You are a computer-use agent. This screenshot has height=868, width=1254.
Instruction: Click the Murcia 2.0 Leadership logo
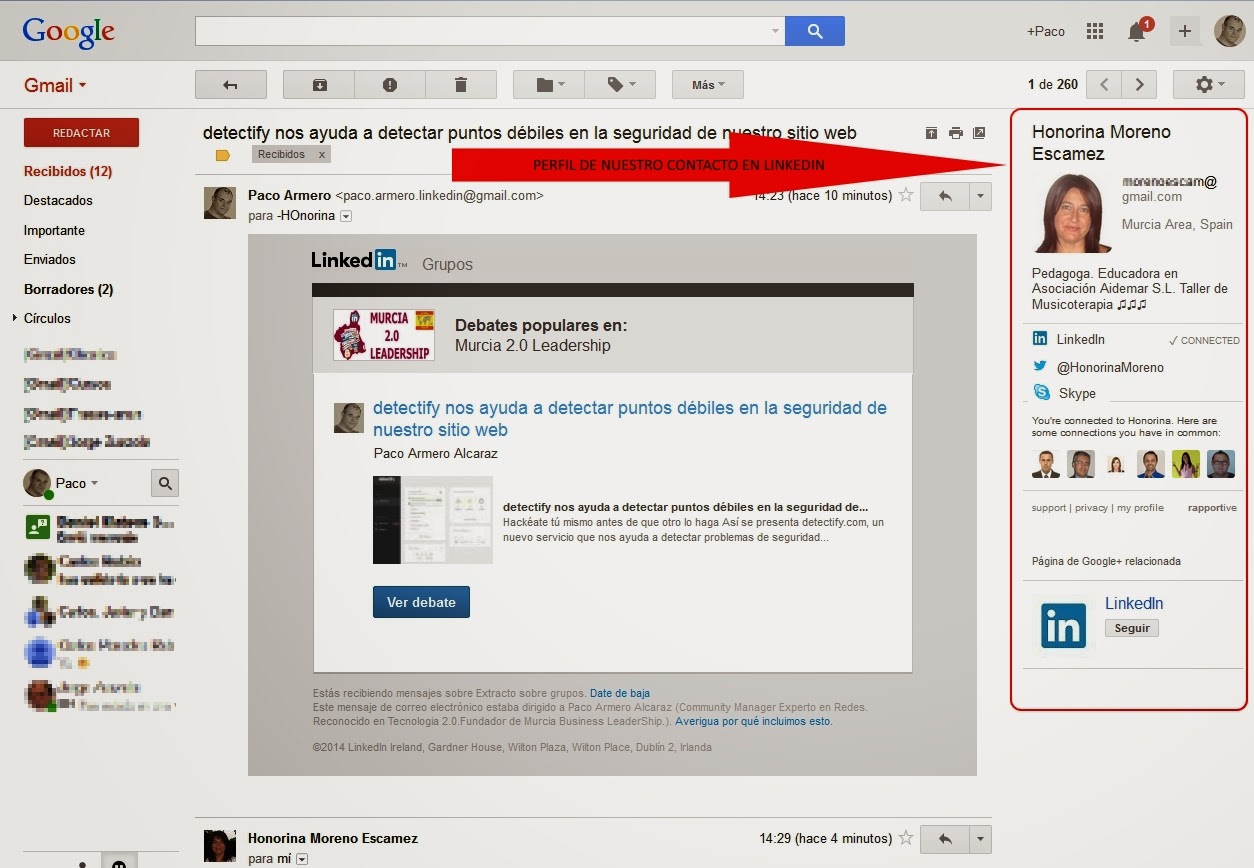pyautogui.click(x=384, y=335)
